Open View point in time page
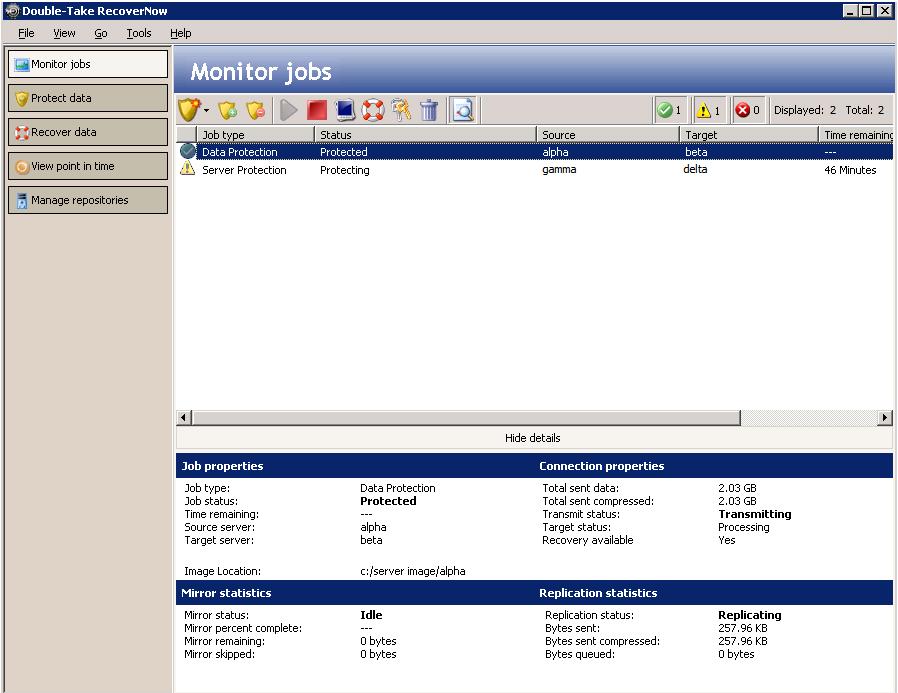898x693 pixels. click(88, 166)
